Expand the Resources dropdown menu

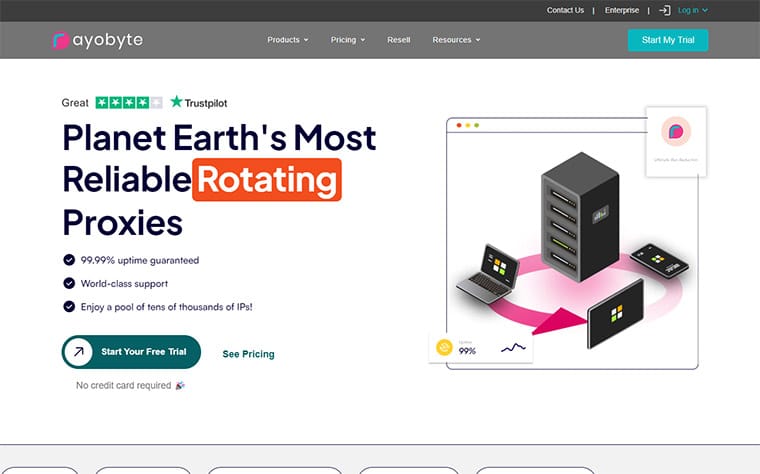456,40
